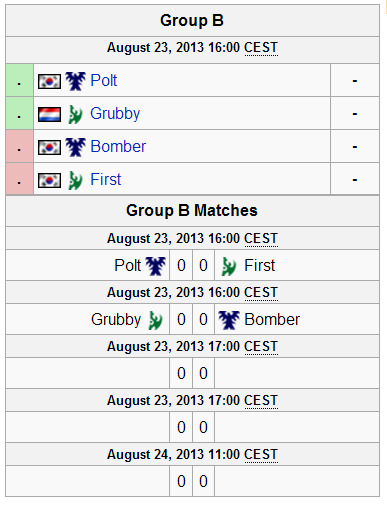The height and width of the screenshot is (506, 387).
Task: Open the Grubby player link
Action: pos(115,114)
